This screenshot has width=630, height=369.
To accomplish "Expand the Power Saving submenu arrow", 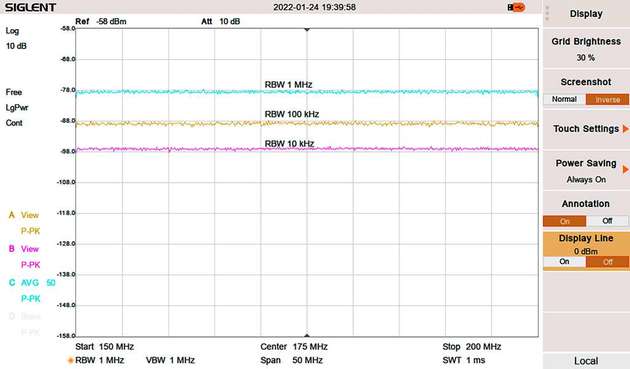I will point(625,170).
